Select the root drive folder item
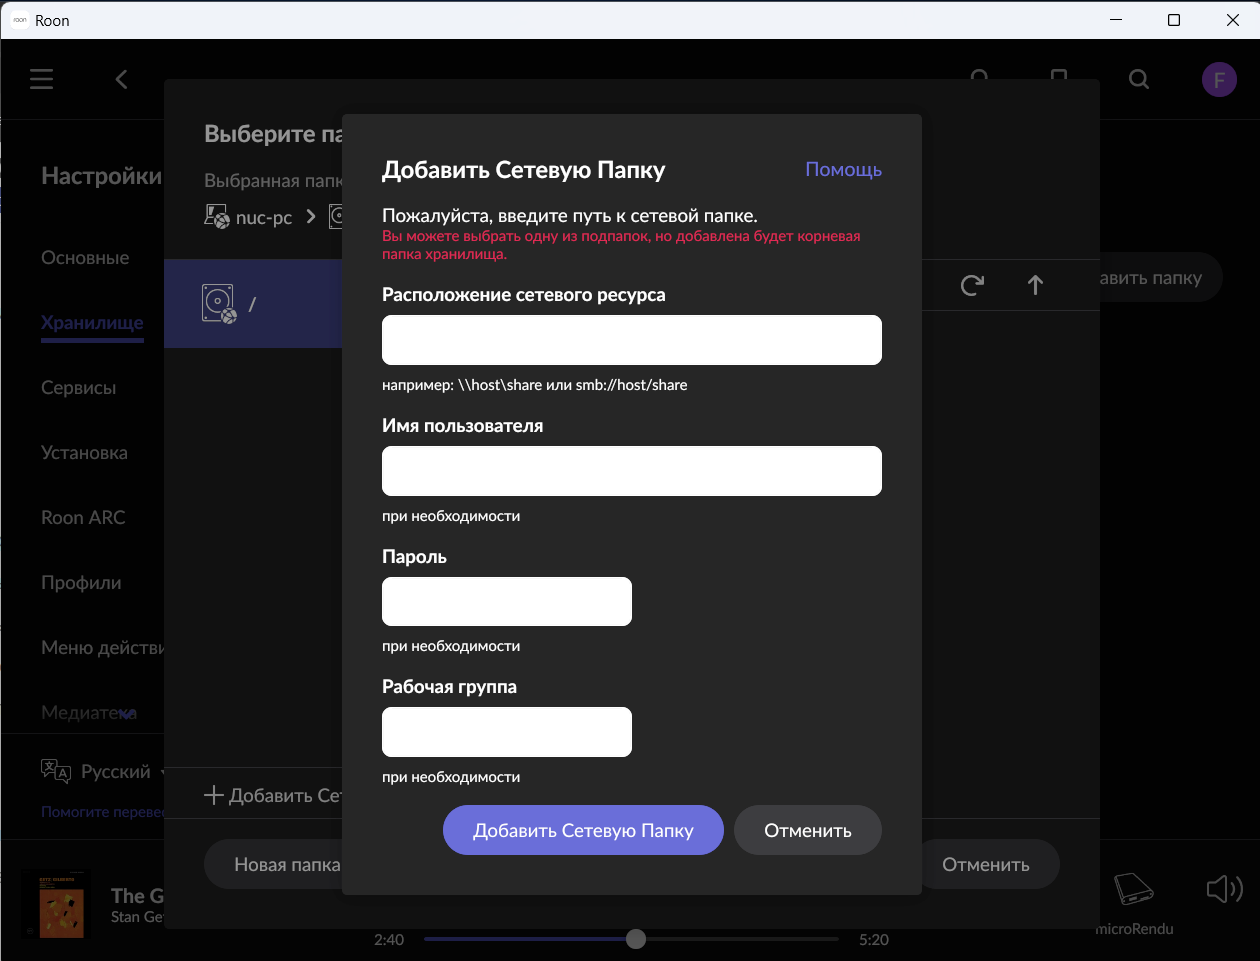 (253, 303)
